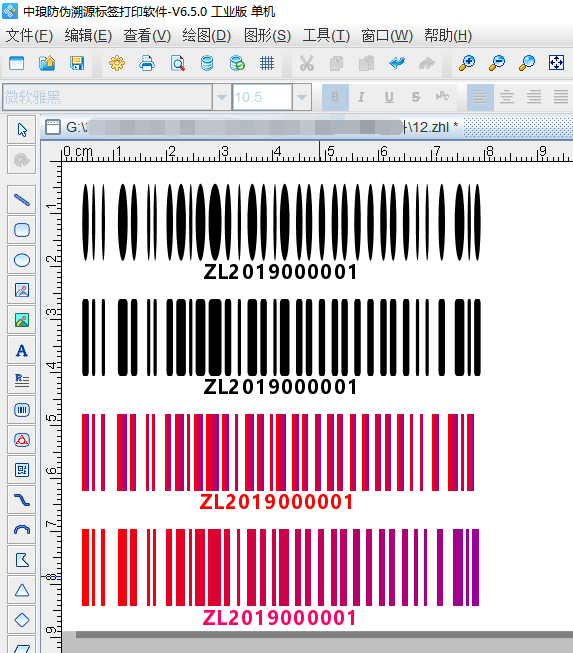573x653 pixels.
Task: Toggle the grid display icon
Action: point(267,63)
